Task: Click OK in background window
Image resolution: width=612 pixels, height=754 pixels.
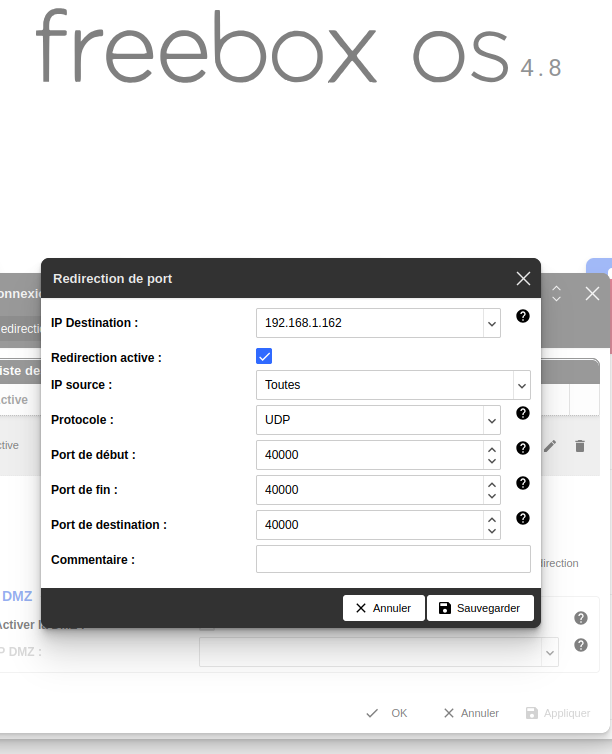Action: pyautogui.click(x=387, y=713)
